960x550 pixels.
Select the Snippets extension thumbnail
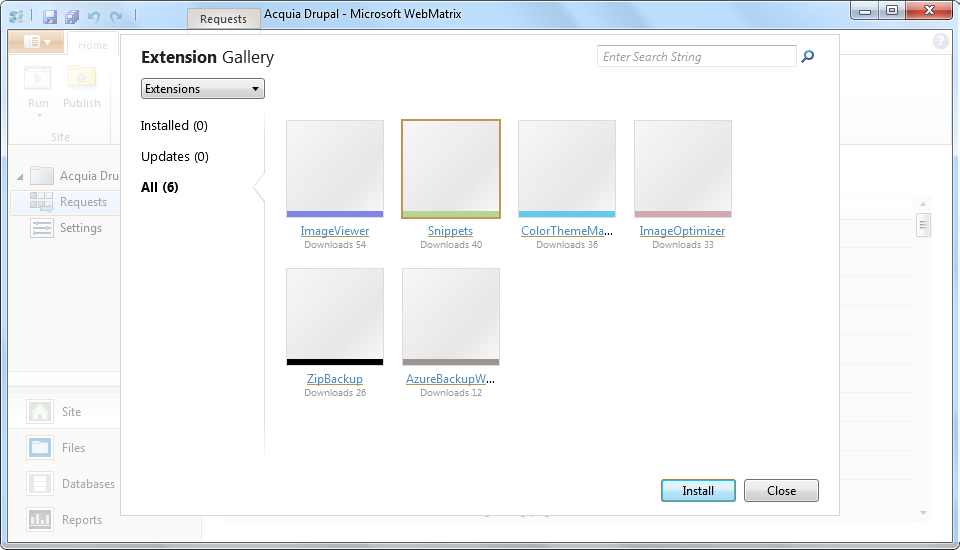451,168
